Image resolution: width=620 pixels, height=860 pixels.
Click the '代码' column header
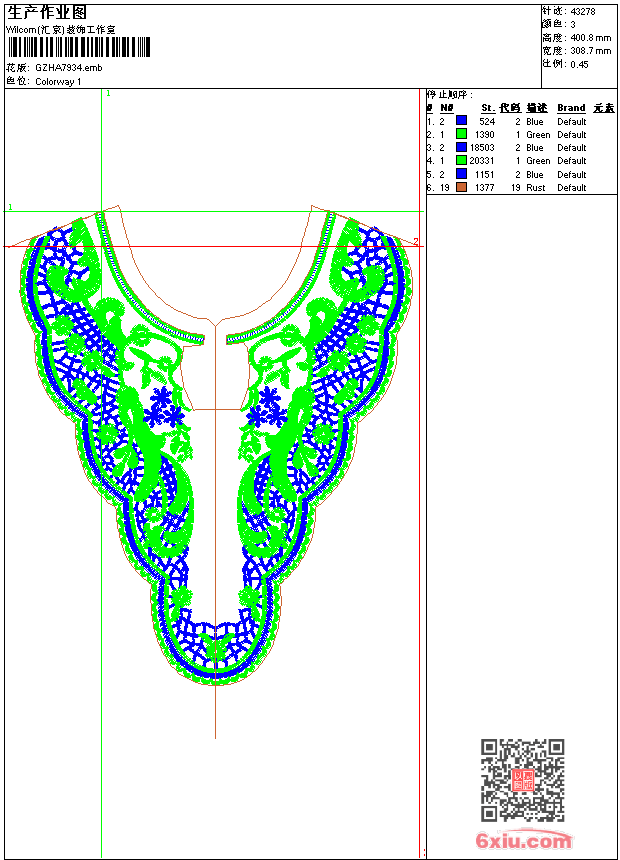click(x=510, y=108)
